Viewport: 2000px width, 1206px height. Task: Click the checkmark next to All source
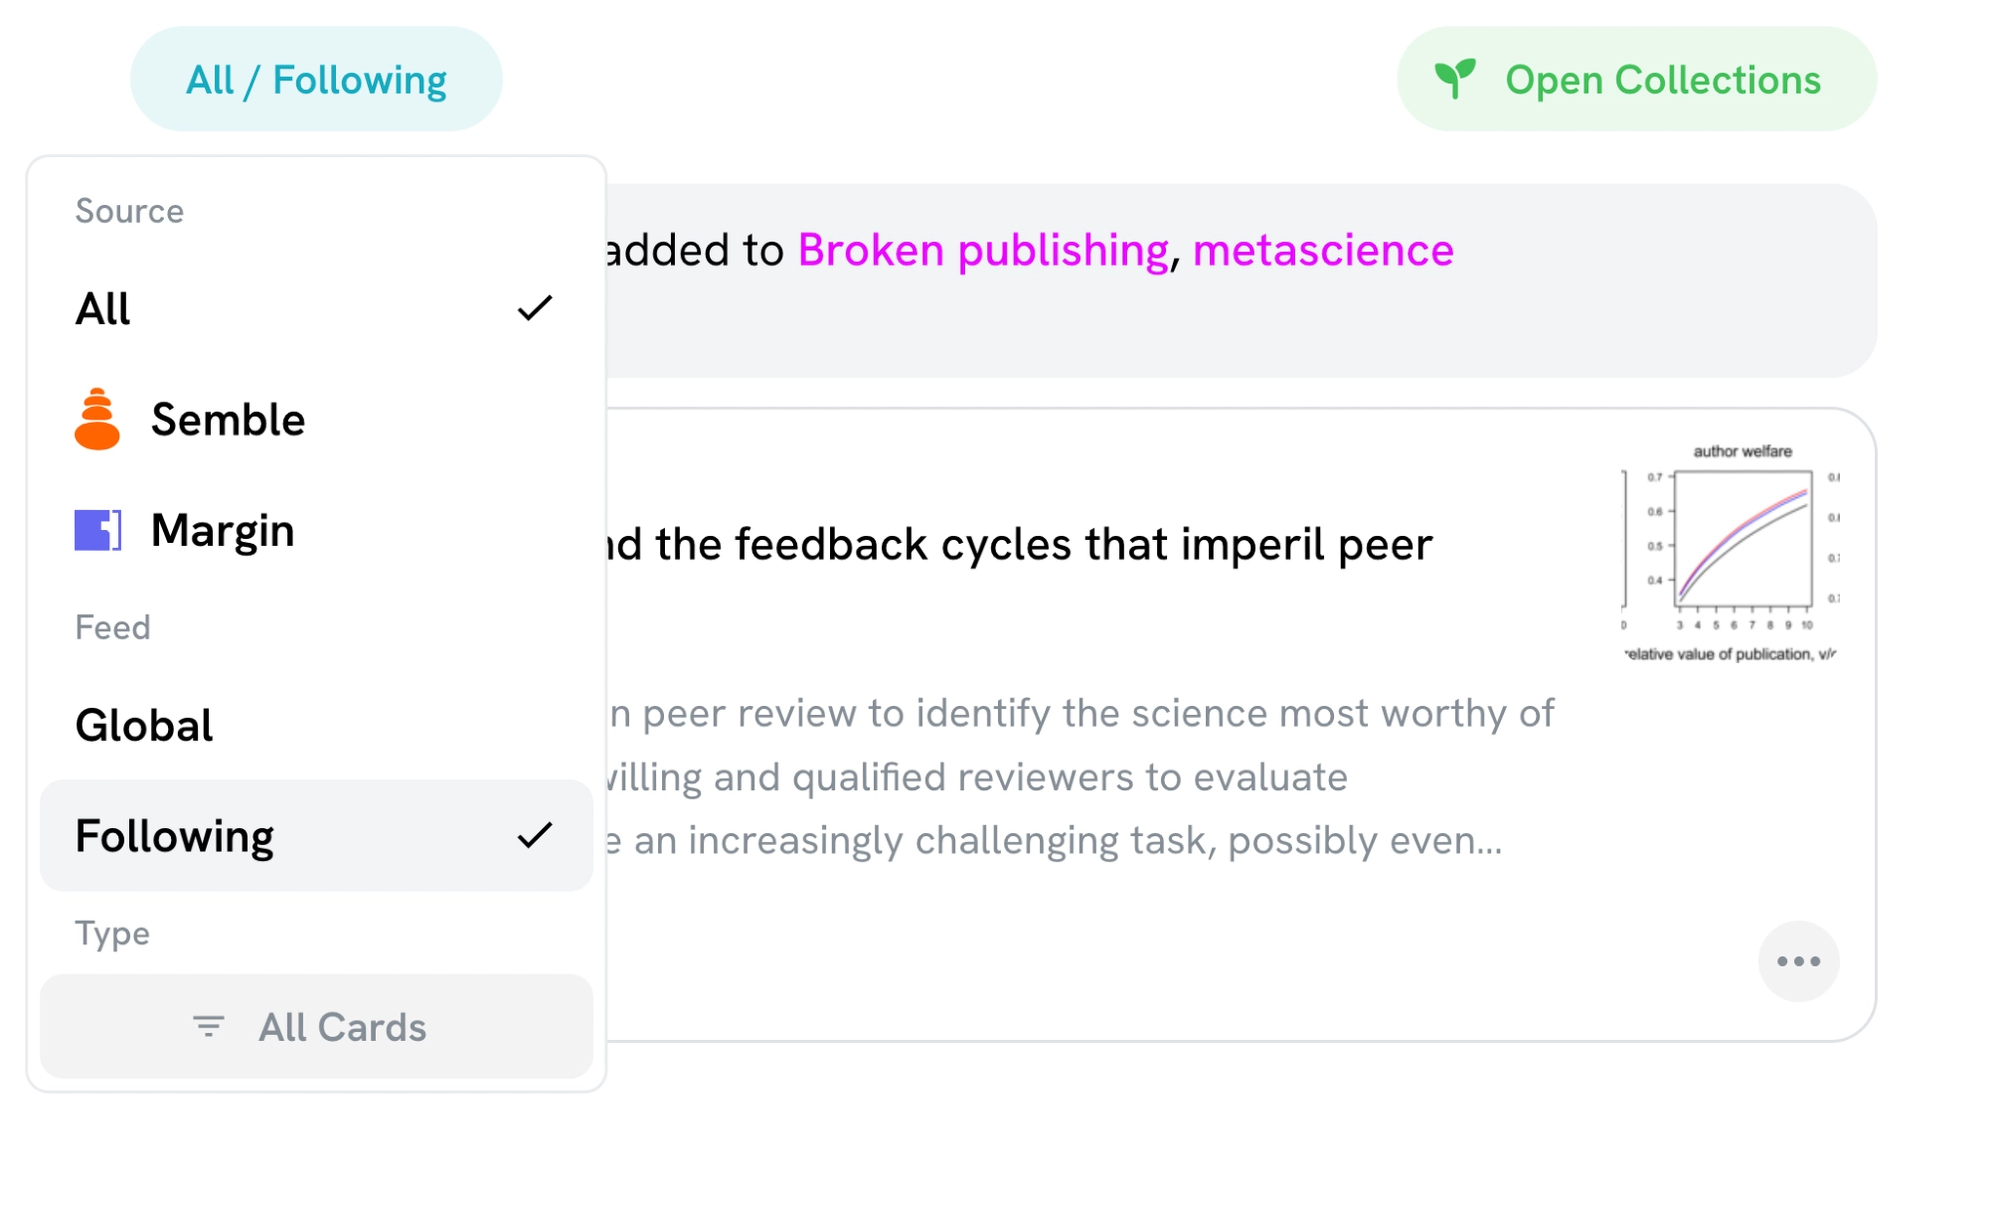tap(535, 308)
